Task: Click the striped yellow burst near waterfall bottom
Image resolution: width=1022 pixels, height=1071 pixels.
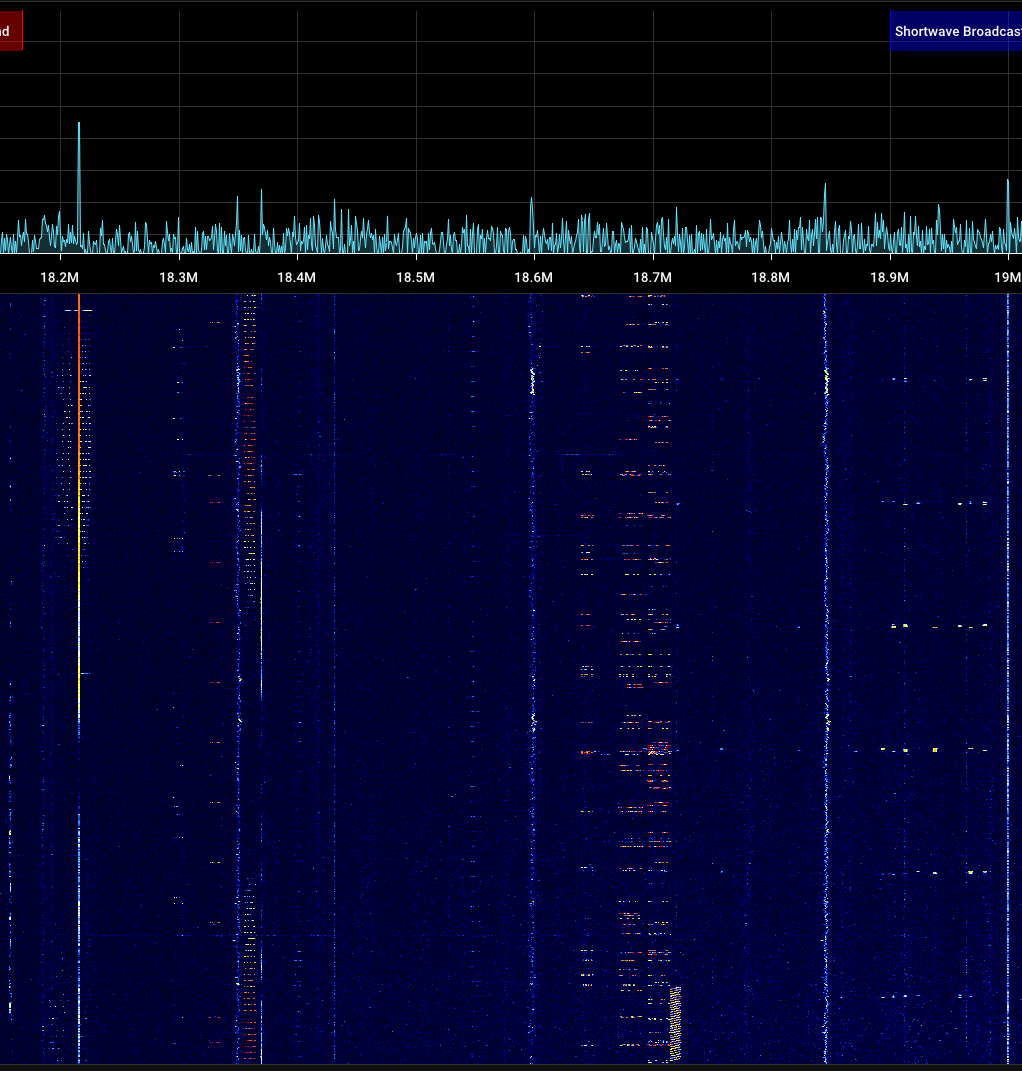Action: (675, 1020)
